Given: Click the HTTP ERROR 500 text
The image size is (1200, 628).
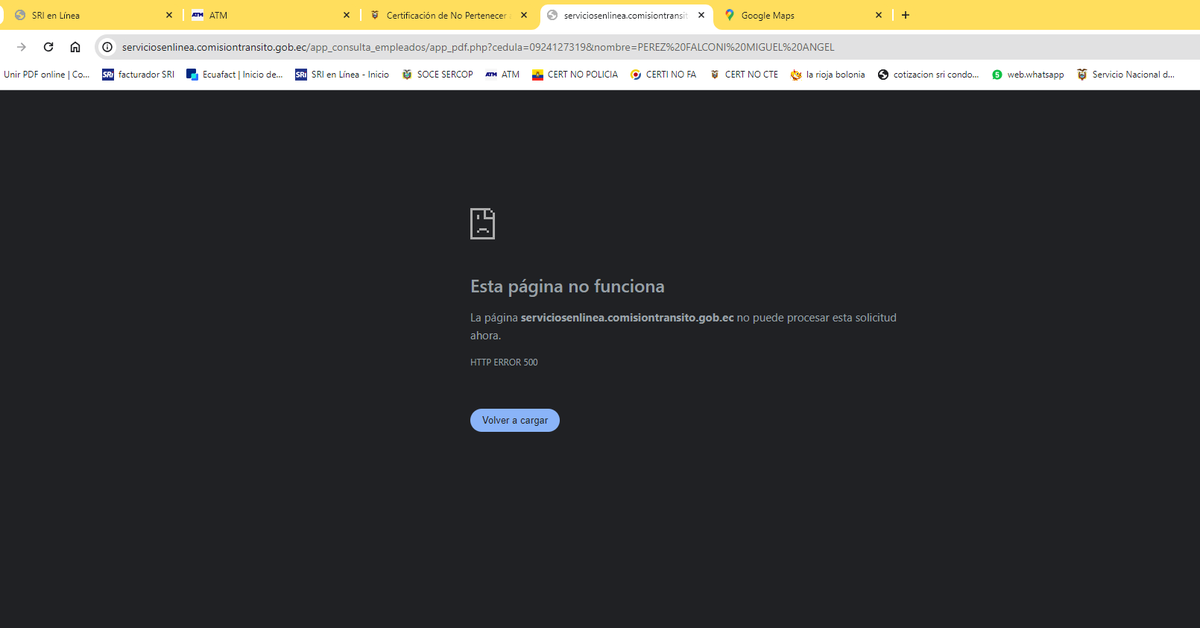Looking at the screenshot, I should point(504,362).
